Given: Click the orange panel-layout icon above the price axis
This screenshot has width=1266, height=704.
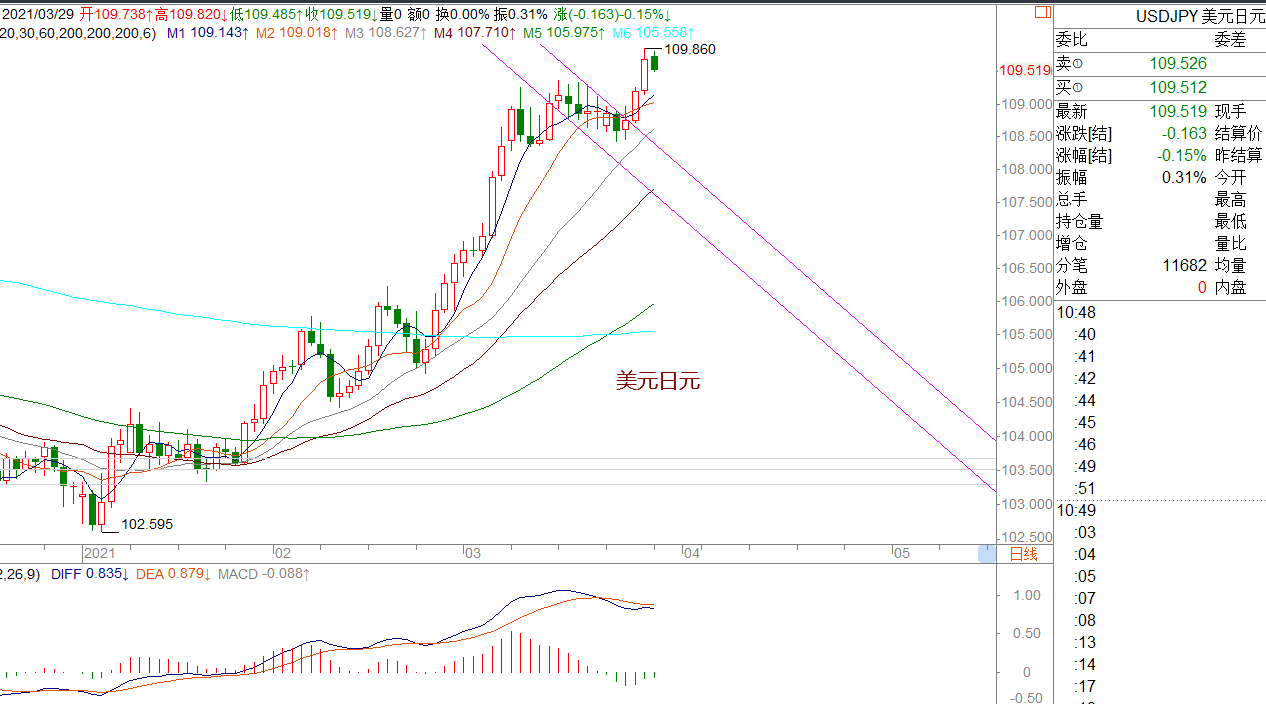Looking at the screenshot, I should [1042, 13].
